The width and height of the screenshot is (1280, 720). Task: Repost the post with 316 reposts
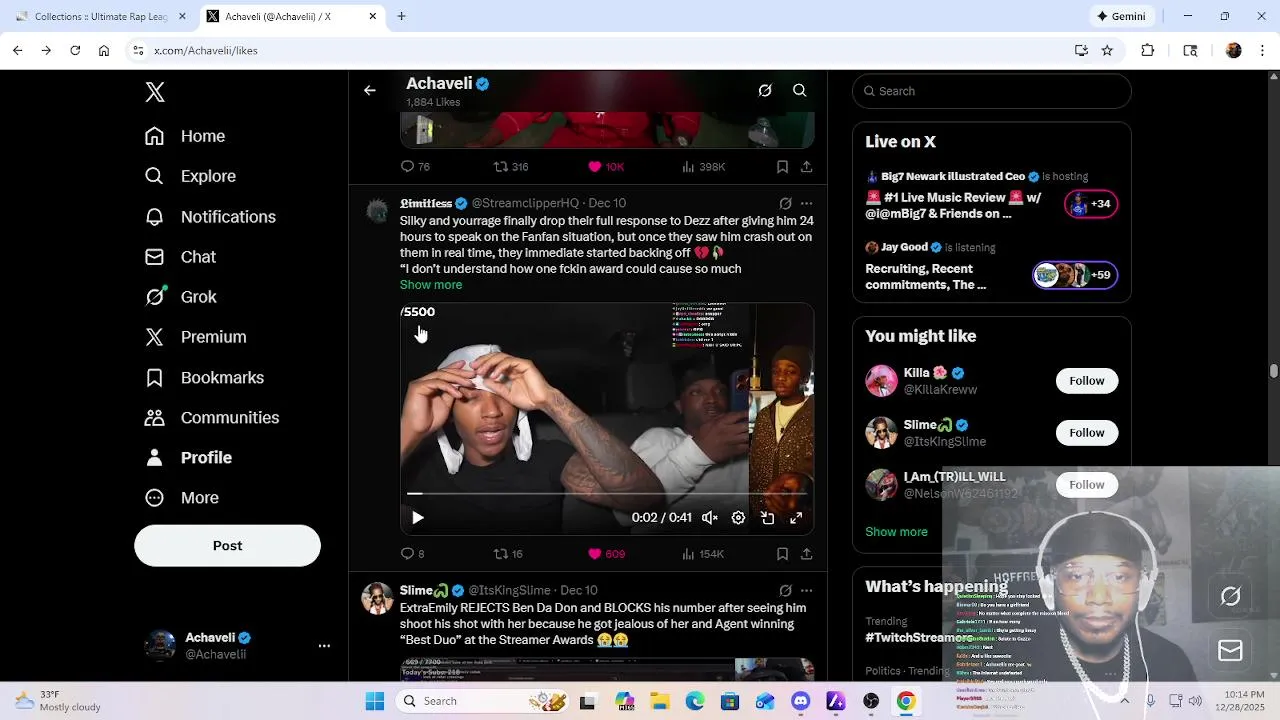pos(511,167)
